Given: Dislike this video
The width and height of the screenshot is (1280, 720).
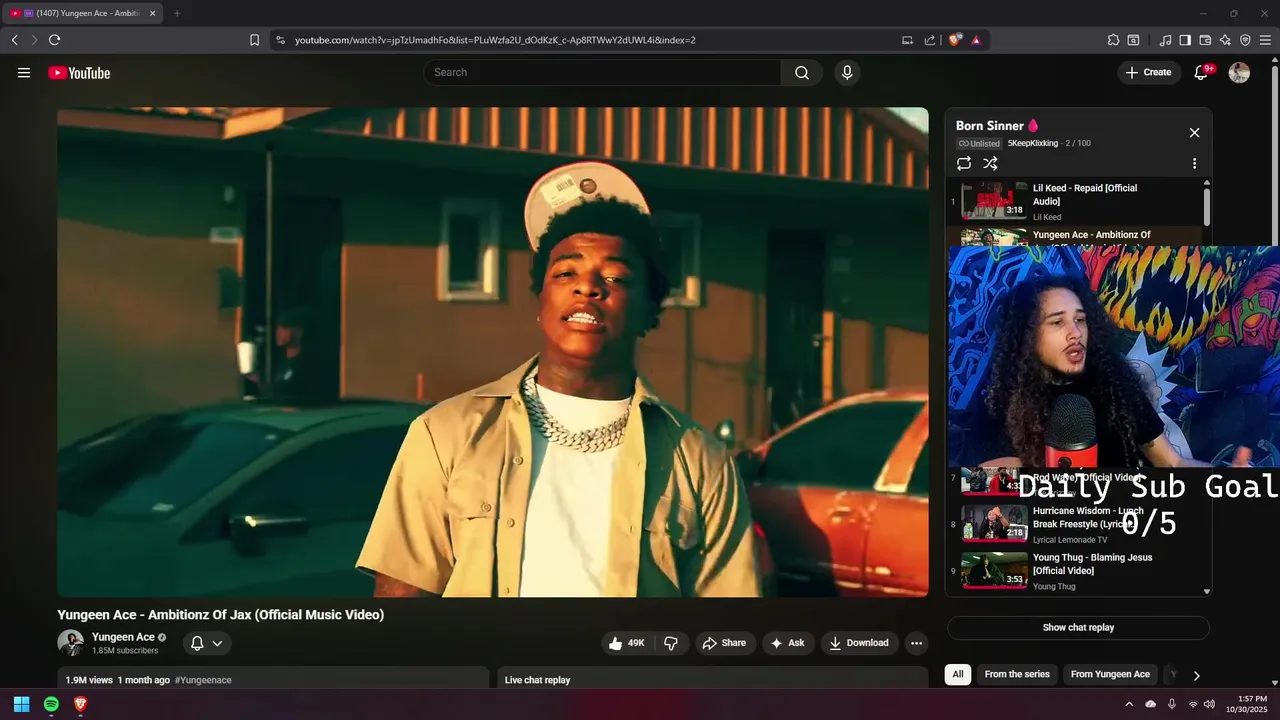Looking at the screenshot, I should click(x=671, y=643).
